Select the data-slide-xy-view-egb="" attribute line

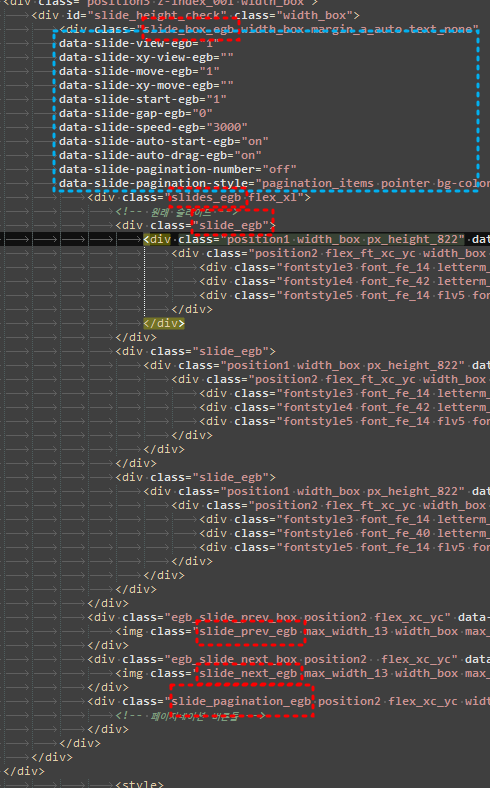[146, 57]
